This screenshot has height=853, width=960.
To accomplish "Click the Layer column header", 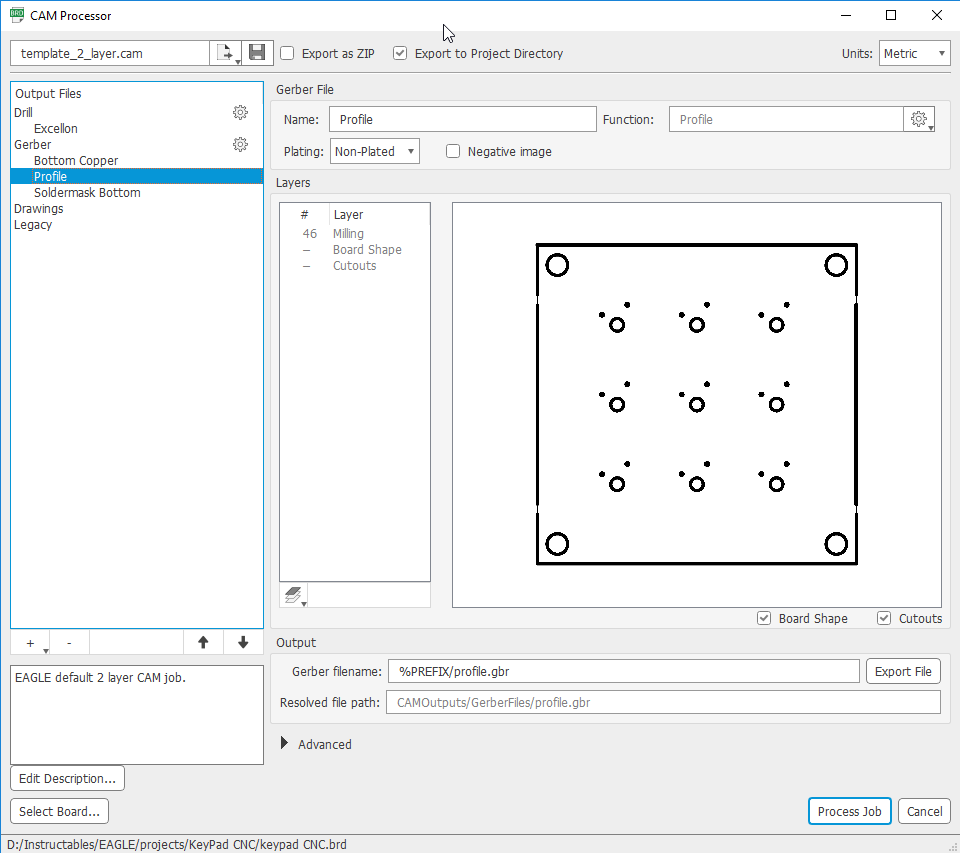I will tap(348, 214).
